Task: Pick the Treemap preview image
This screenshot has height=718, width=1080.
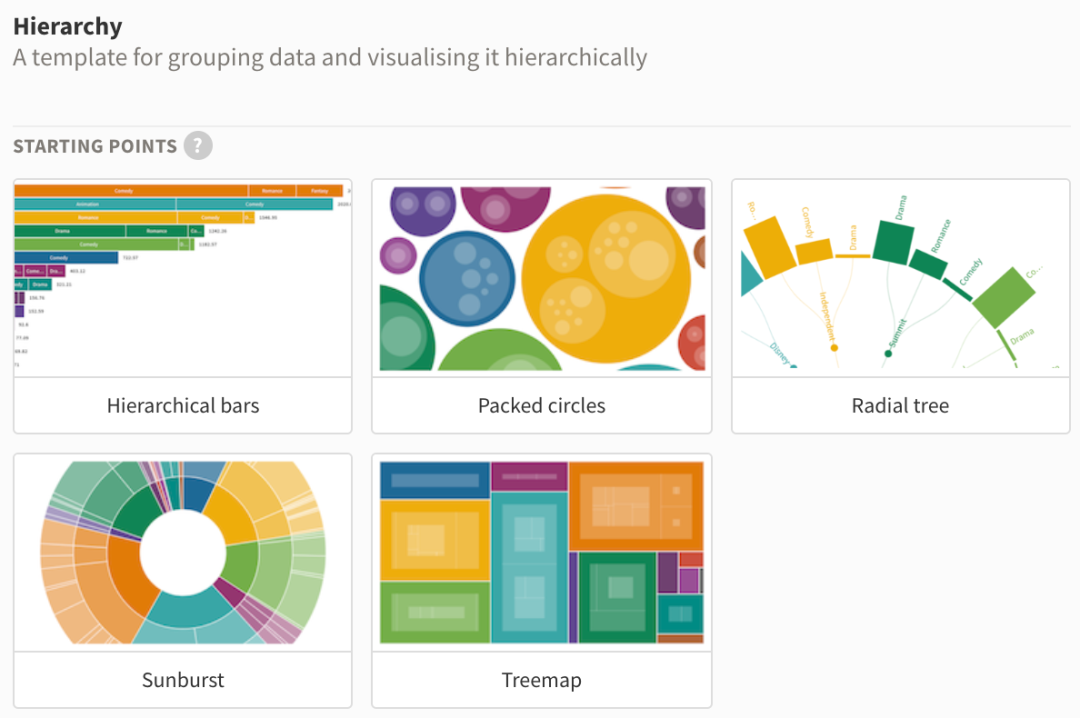Action: click(x=541, y=552)
